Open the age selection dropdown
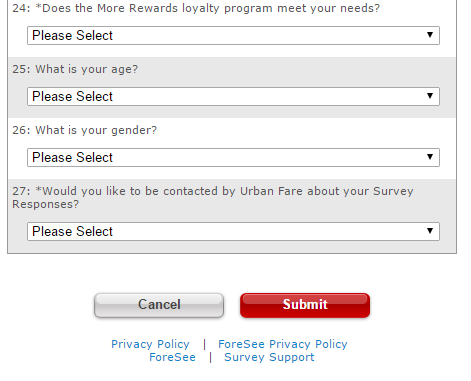471x381 pixels. coord(233,96)
